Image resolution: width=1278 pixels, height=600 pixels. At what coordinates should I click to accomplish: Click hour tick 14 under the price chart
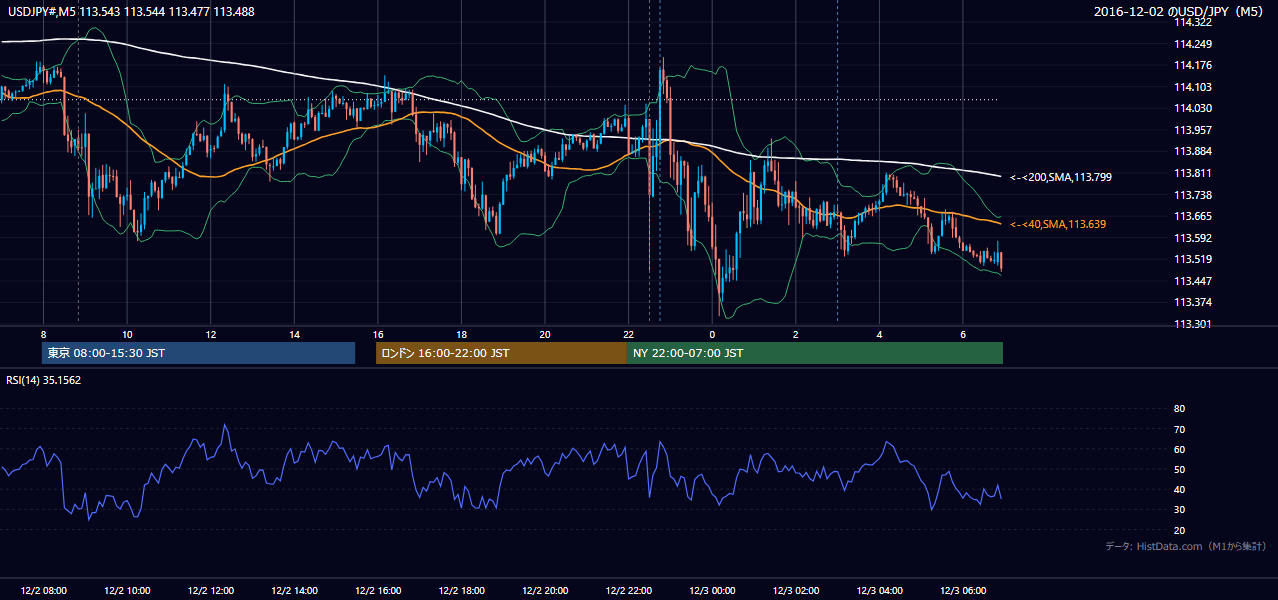point(294,333)
